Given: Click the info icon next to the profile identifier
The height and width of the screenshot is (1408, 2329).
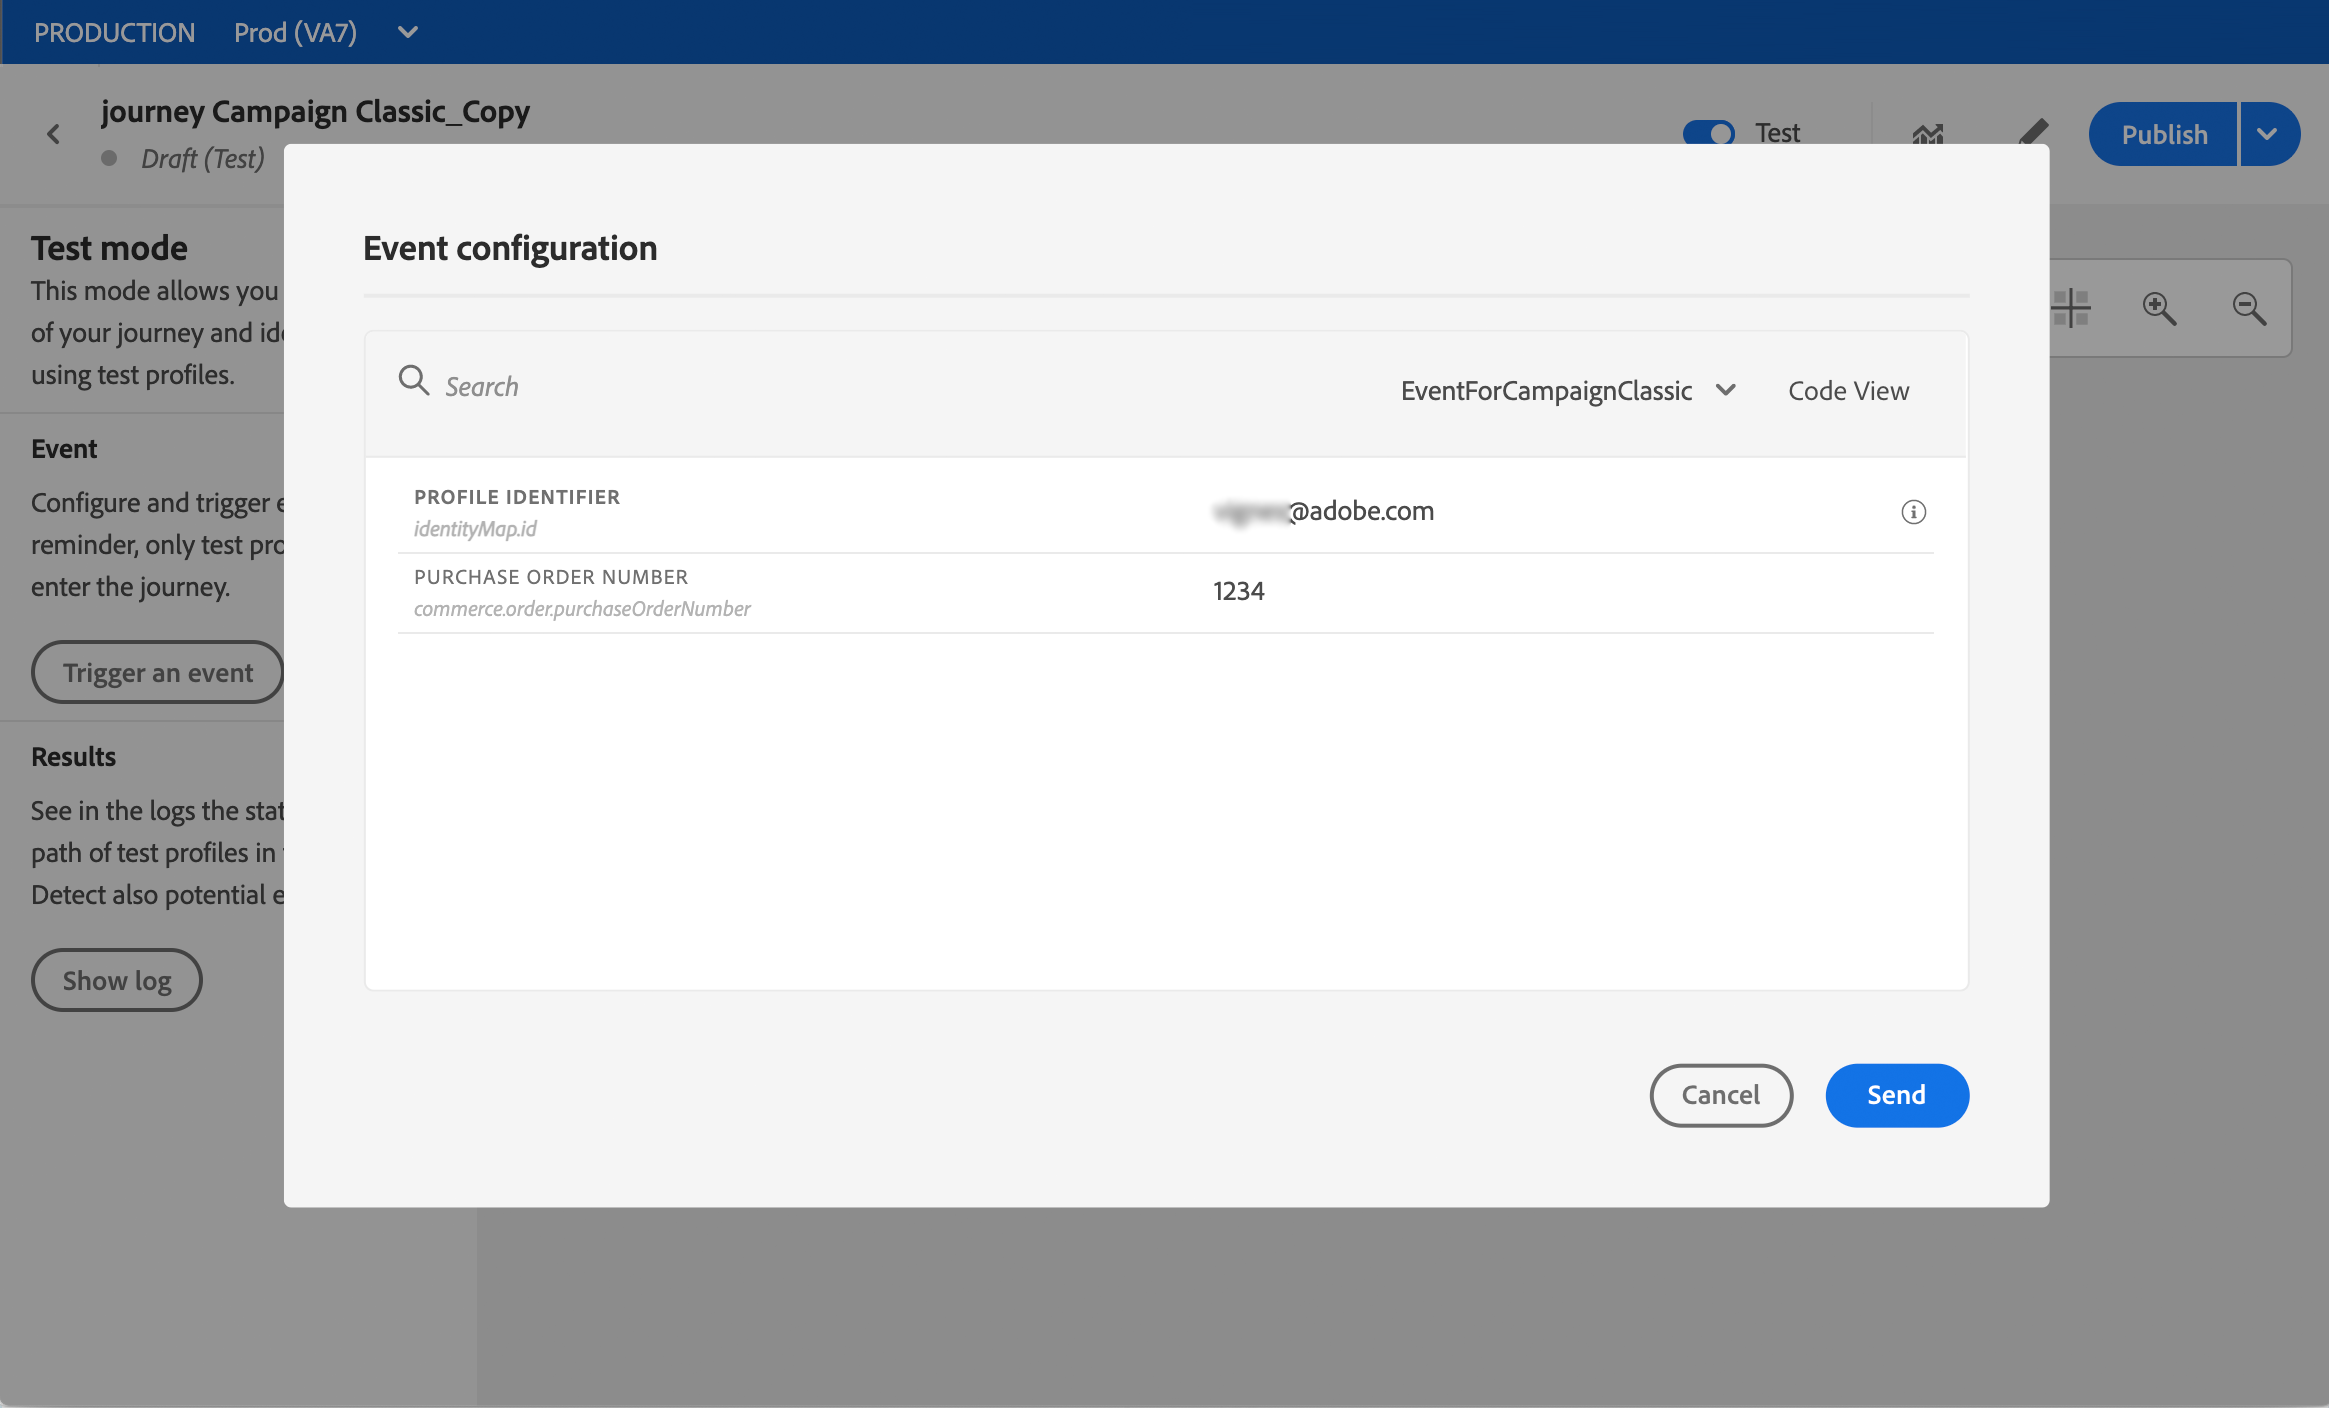Looking at the screenshot, I should pos(1913,512).
